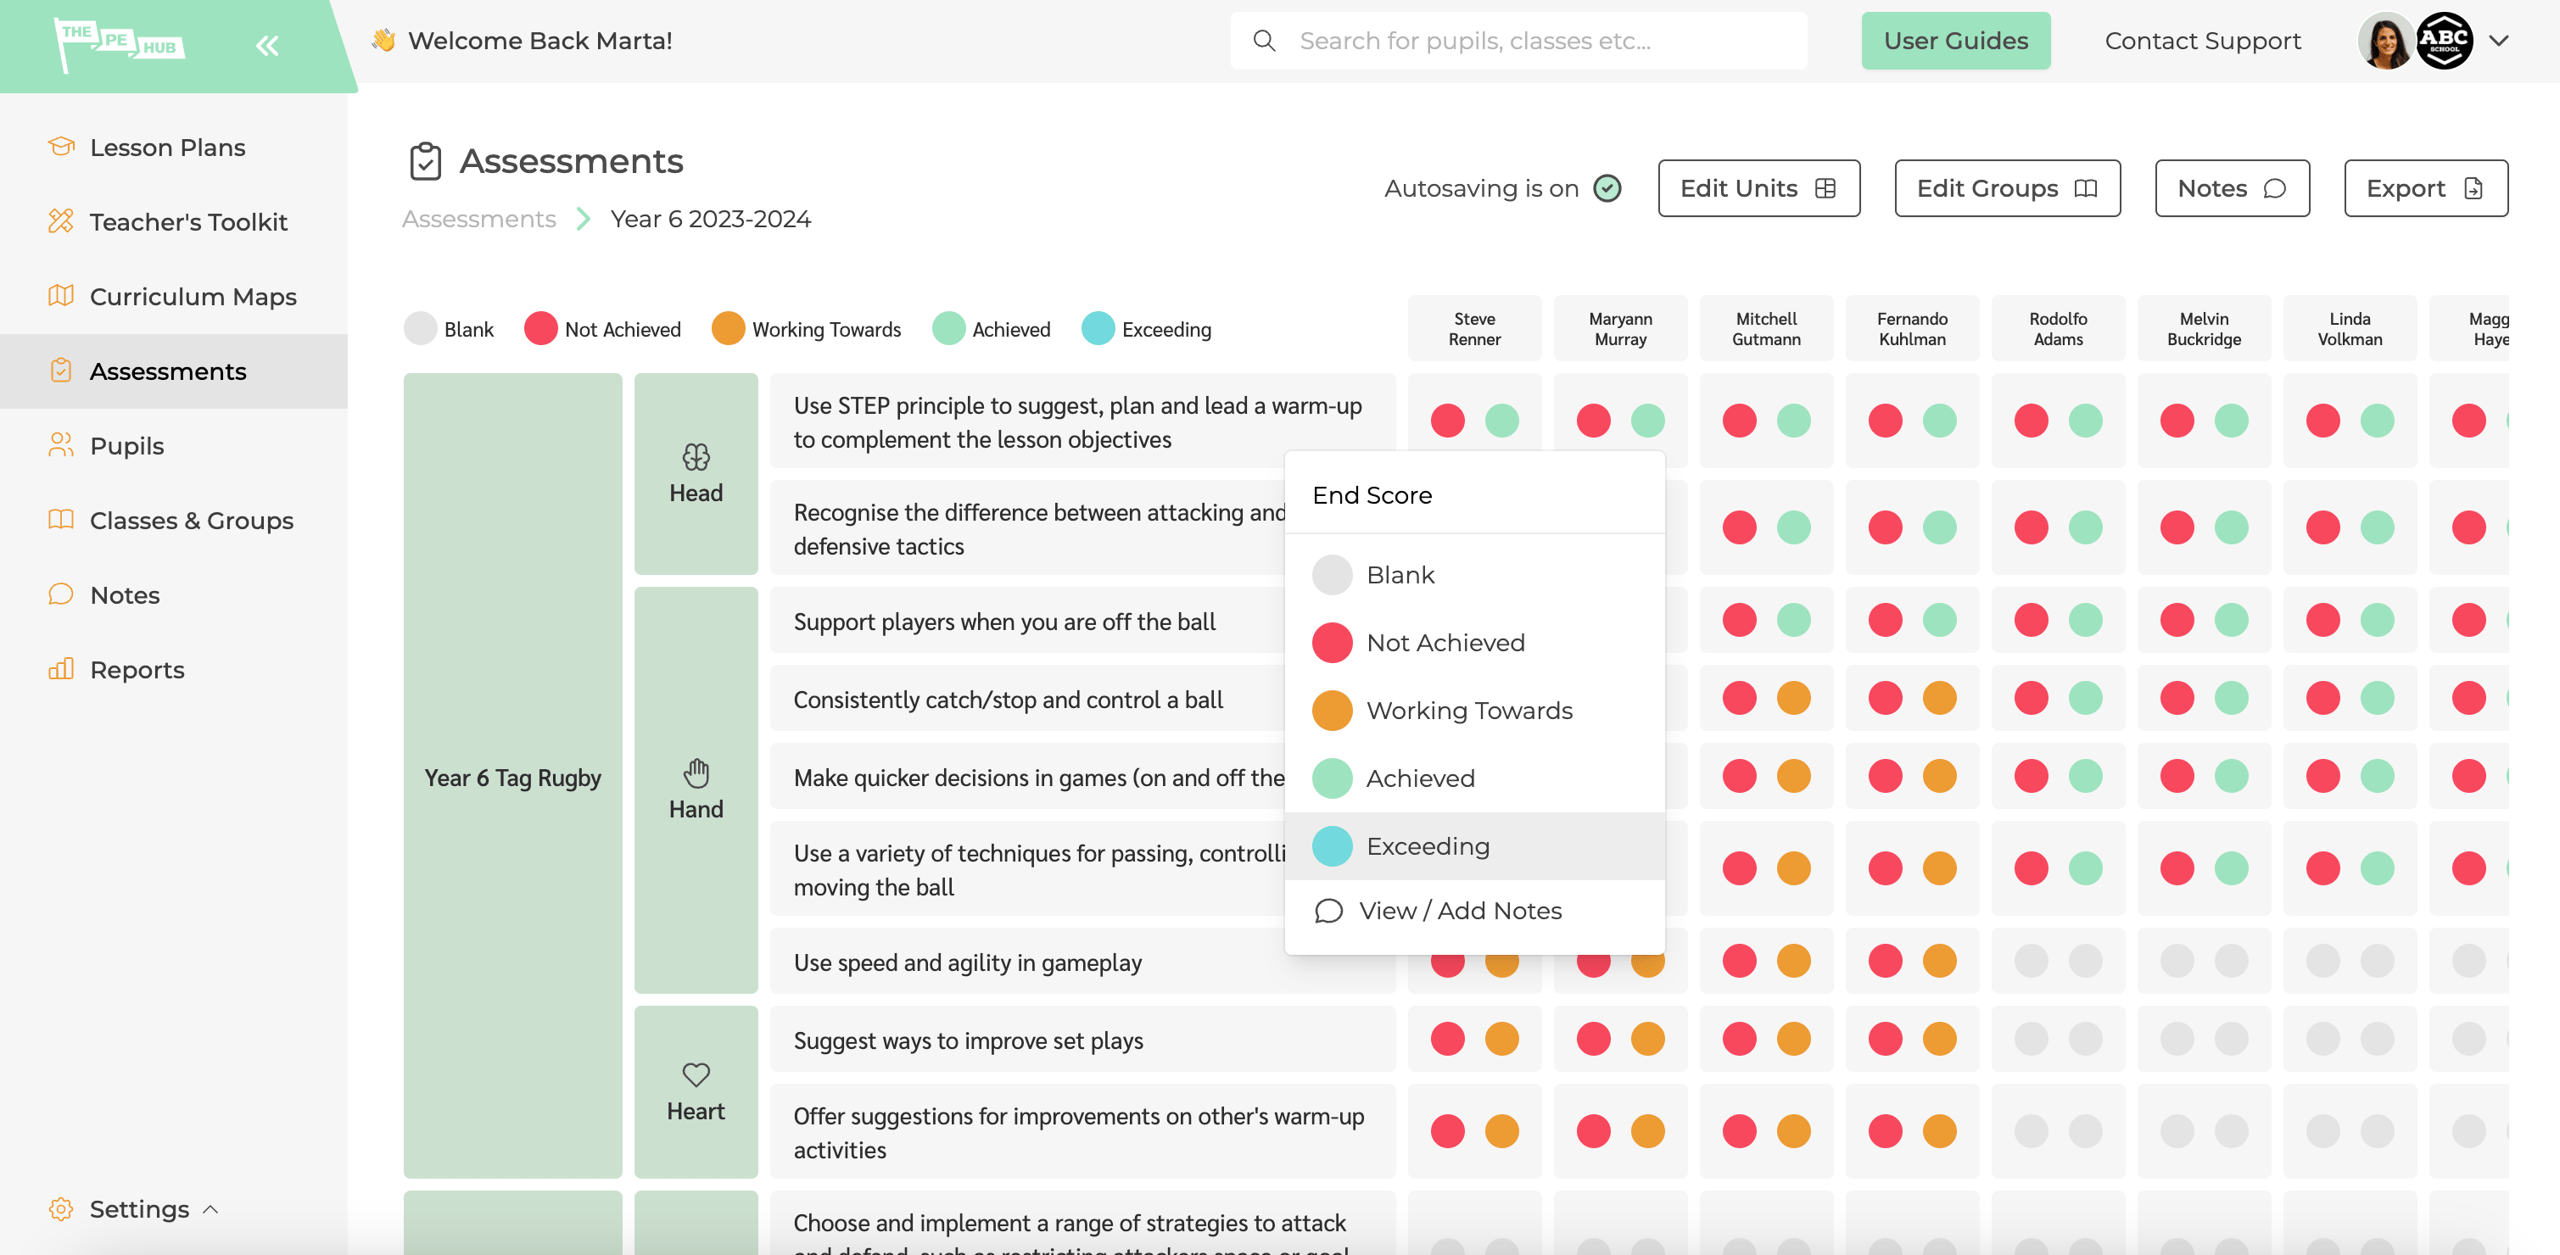Select the Teacher's Toolkit sidebar icon
This screenshot has width=2560, height=1255.
(61, 221)
